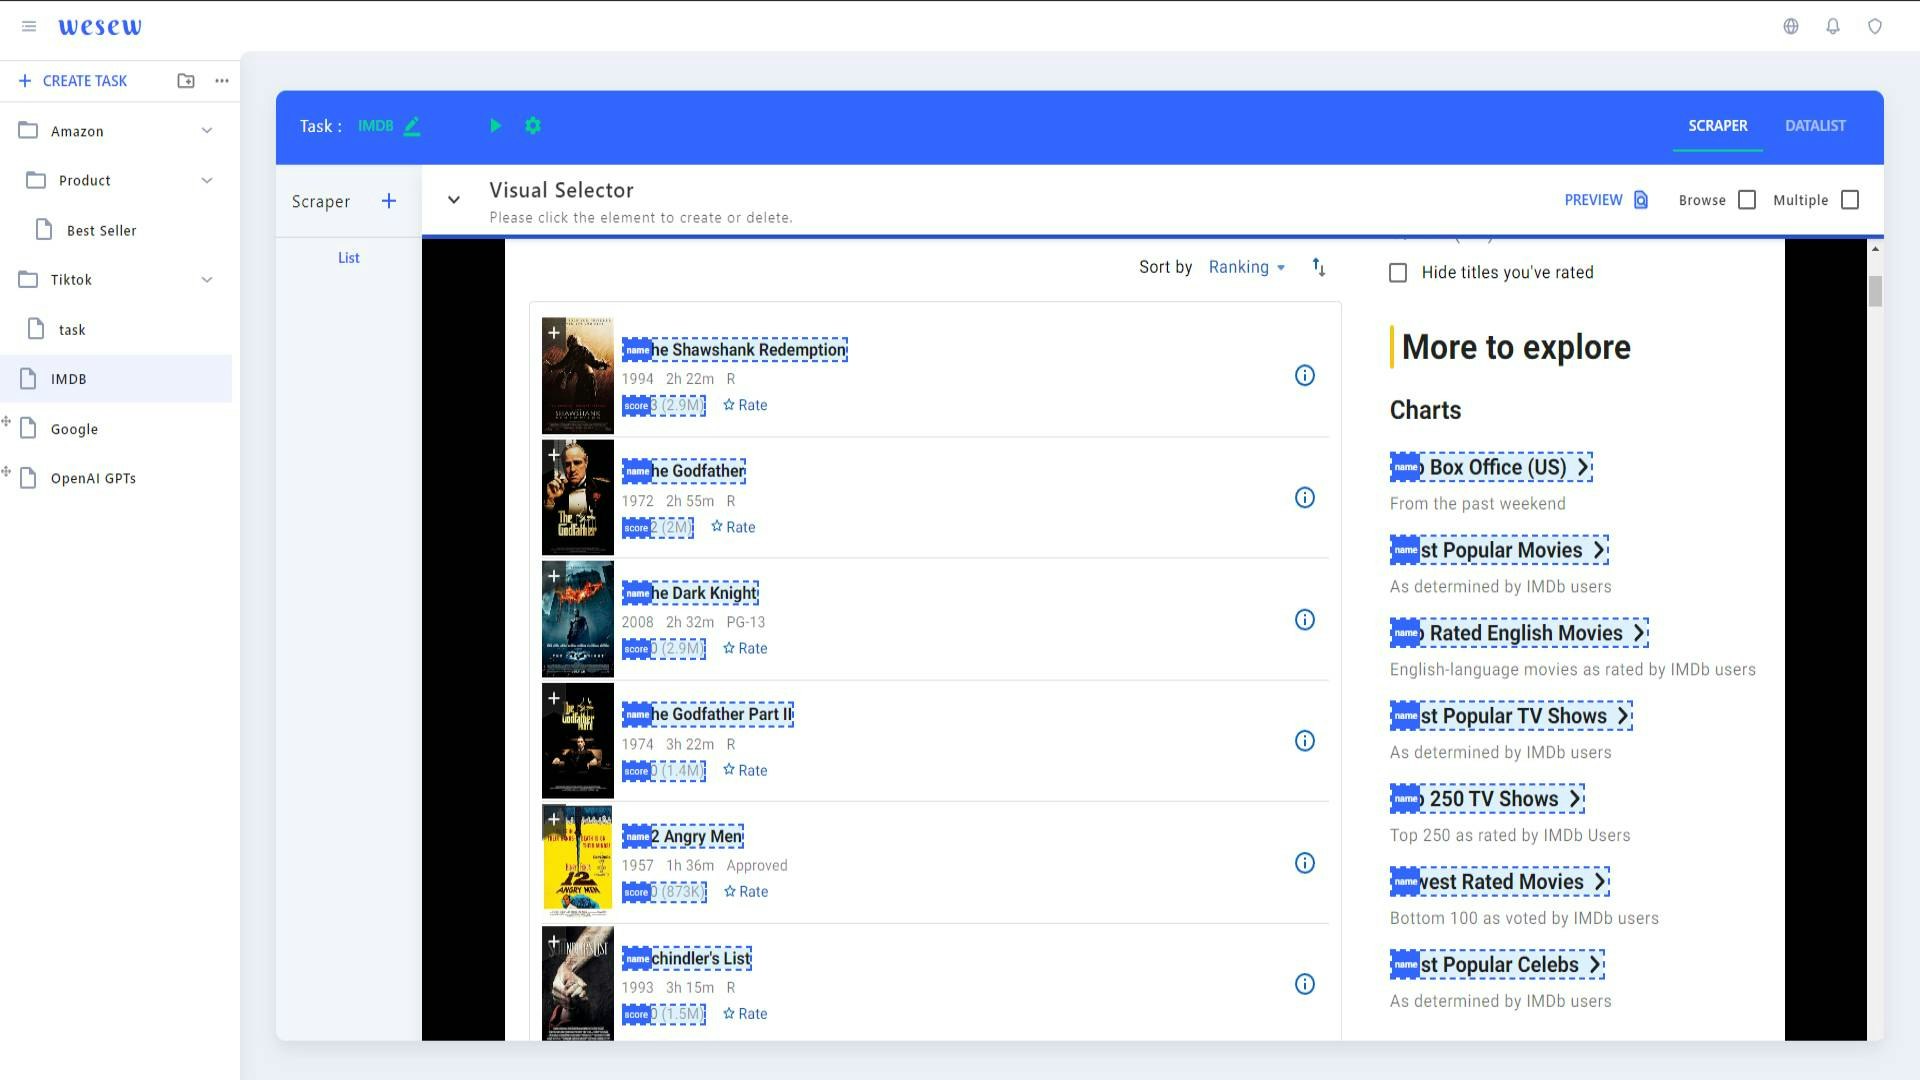The image size is (1920, 1080).
Task: Select the List scraper item
Action: tap(348, 258)
